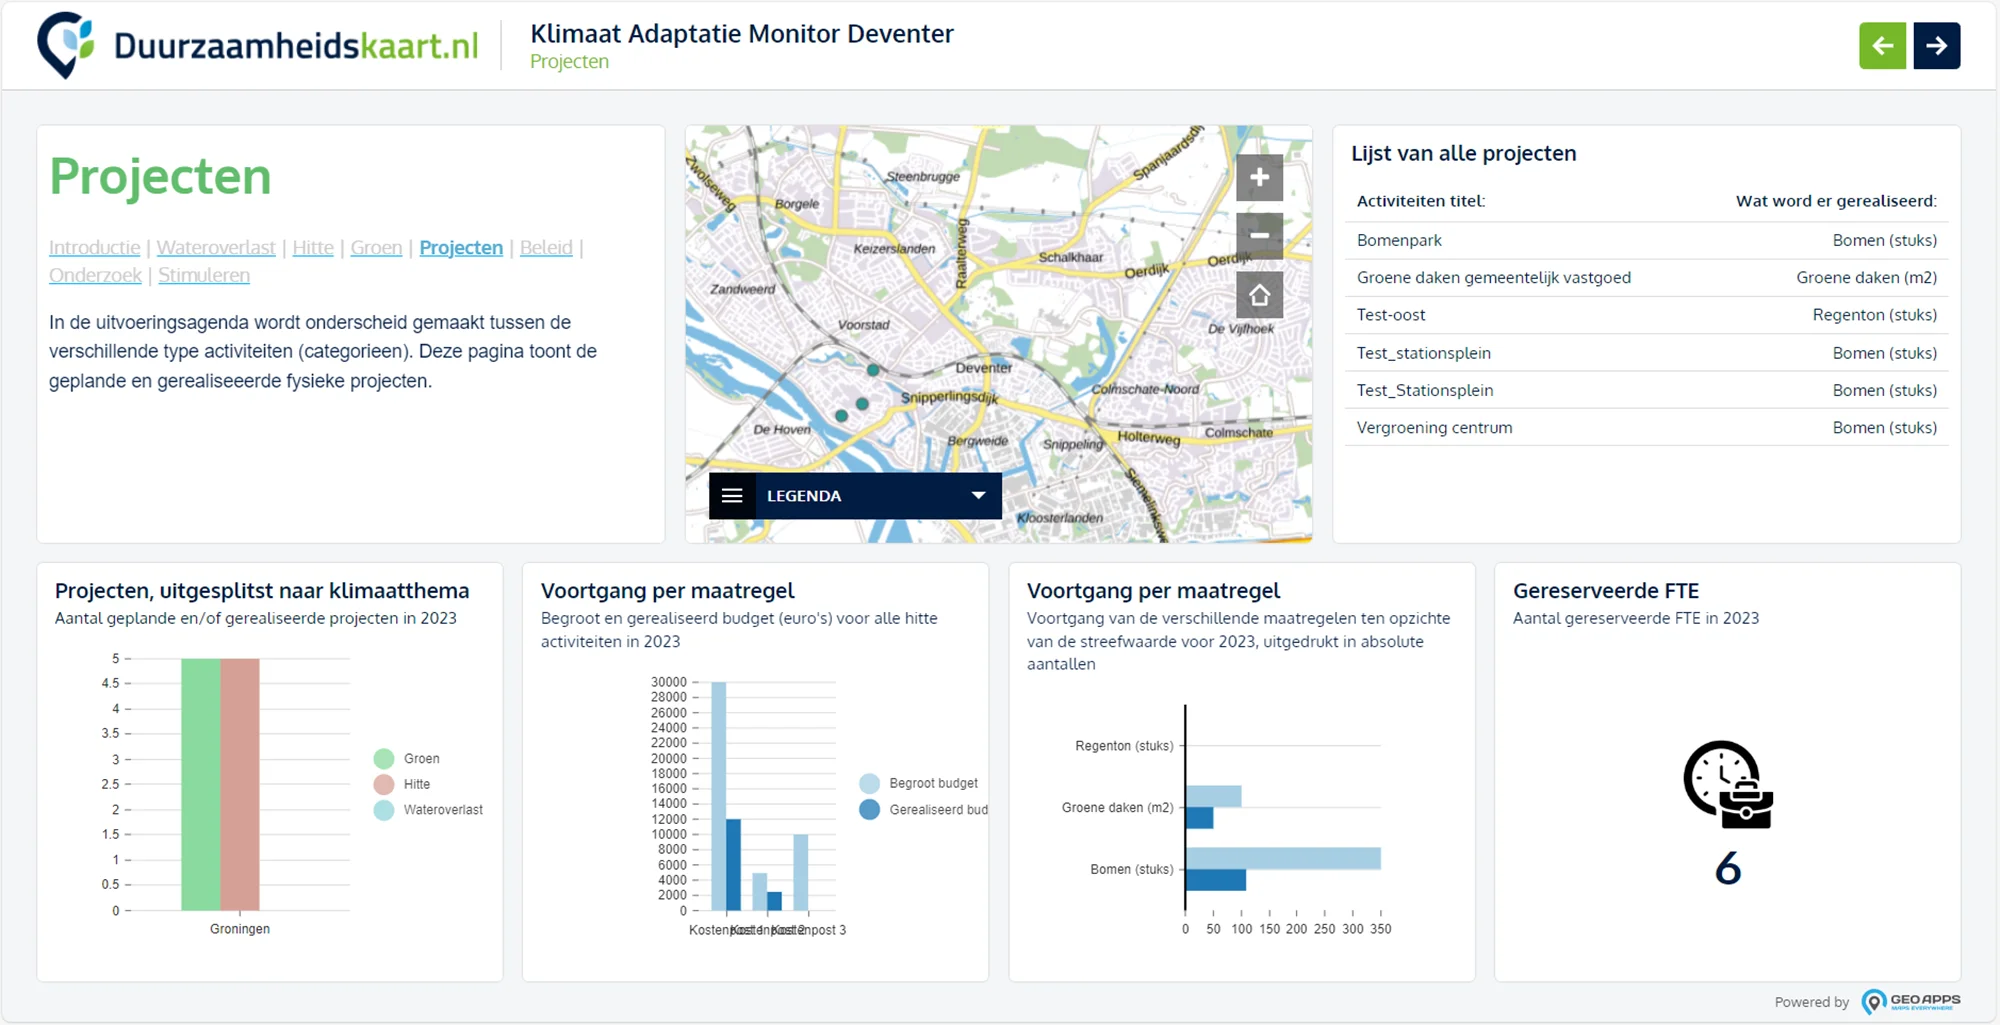The image size is (2000, 1025).
Task: Open the Introductie page link
Action: [95, 248]
